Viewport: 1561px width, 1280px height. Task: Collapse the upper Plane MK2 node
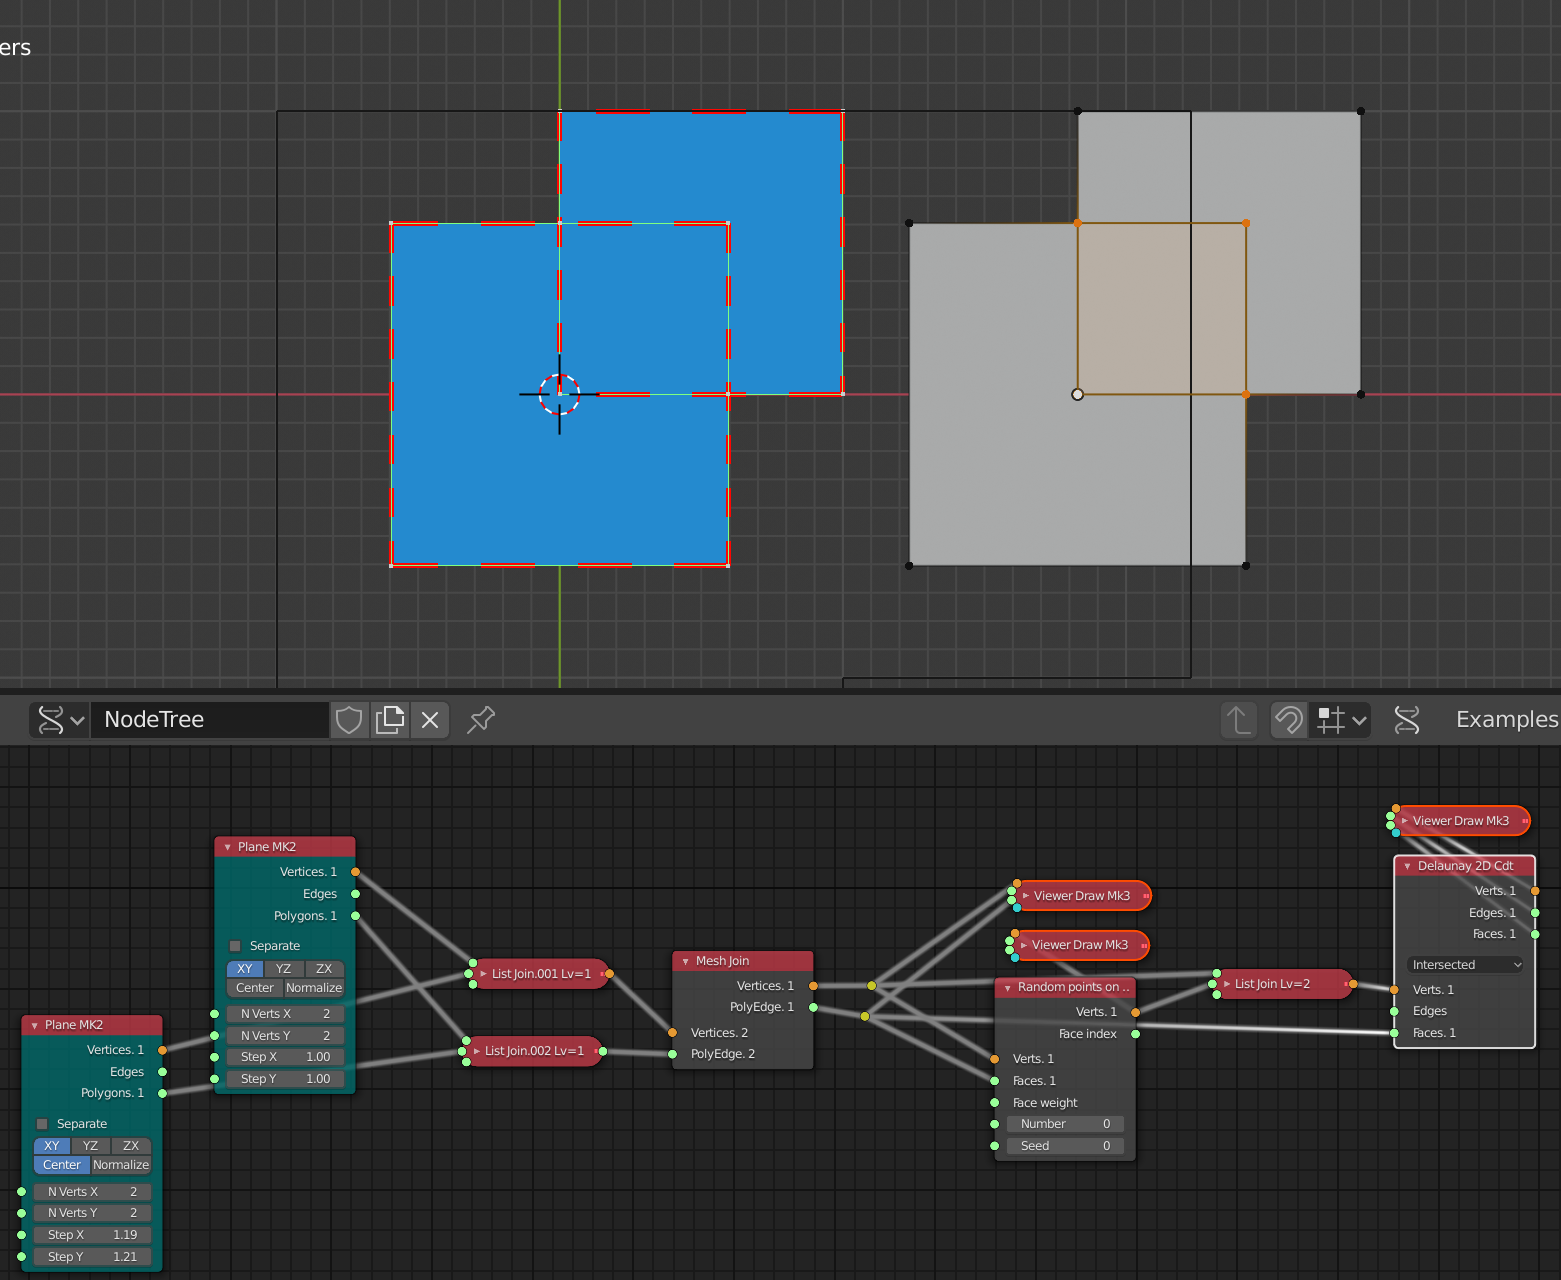tap(228, 847)
